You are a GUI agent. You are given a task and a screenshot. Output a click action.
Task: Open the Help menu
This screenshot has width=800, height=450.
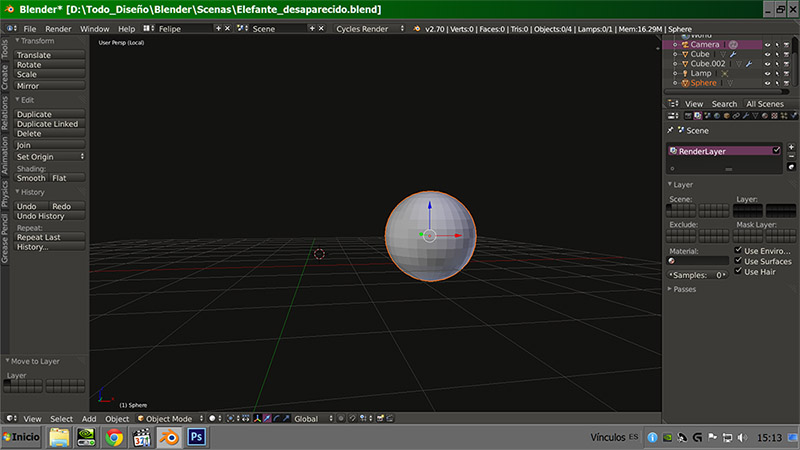click(127, 29)
